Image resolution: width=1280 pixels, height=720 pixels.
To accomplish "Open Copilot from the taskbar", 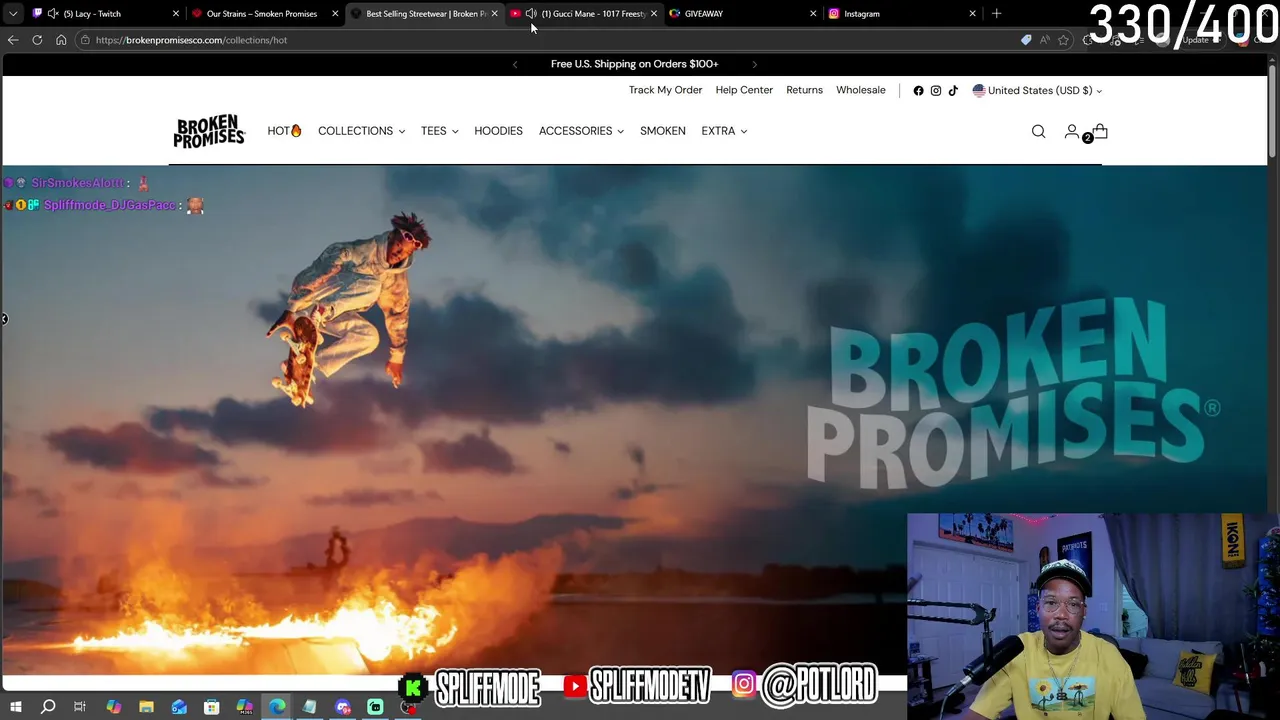I will (x=113, y=707).
